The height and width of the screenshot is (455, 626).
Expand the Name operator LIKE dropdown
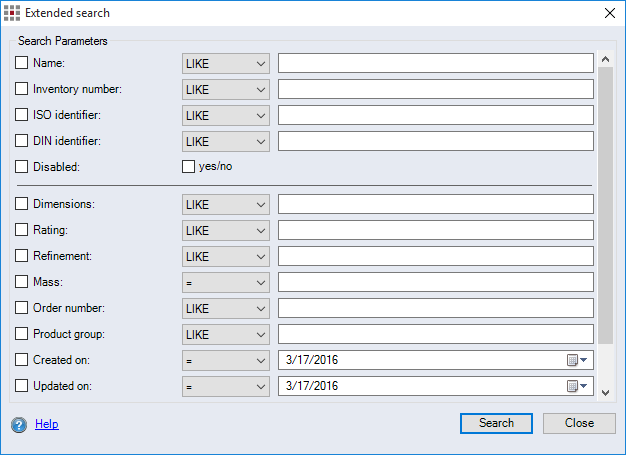click(x=226, y=63)
